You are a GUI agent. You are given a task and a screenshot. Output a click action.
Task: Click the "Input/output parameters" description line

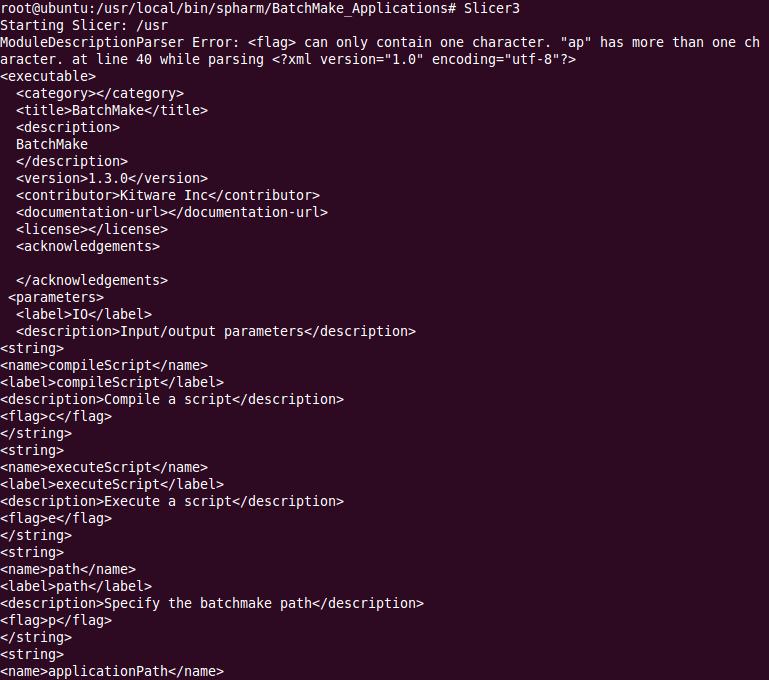[x=216, y=331]
